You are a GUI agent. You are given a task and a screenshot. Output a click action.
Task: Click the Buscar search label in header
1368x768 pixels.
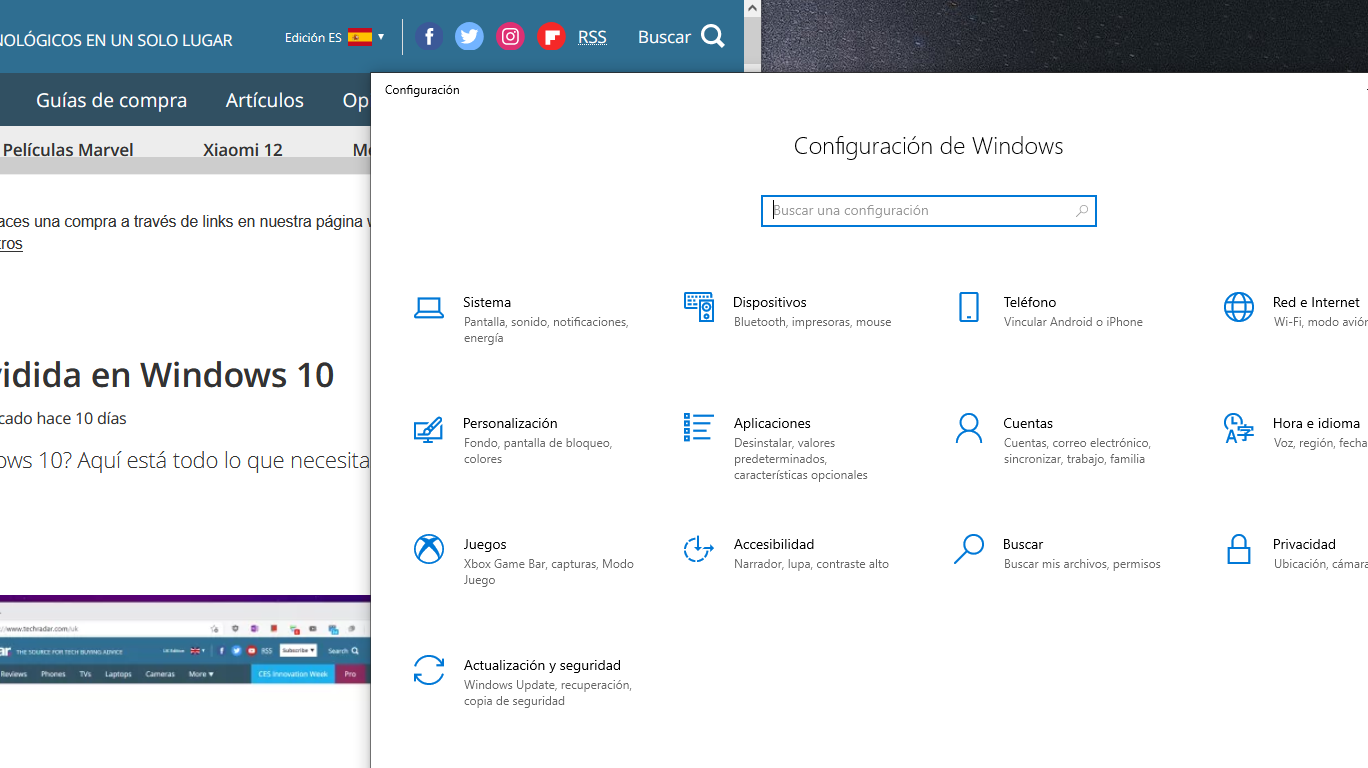coord(663,36)
